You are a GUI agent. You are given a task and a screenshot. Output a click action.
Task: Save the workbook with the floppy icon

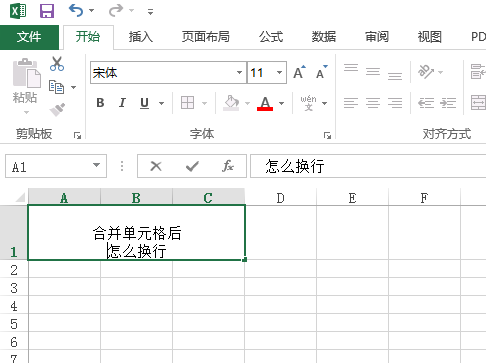pyautogui.click(x=47, y=11)
